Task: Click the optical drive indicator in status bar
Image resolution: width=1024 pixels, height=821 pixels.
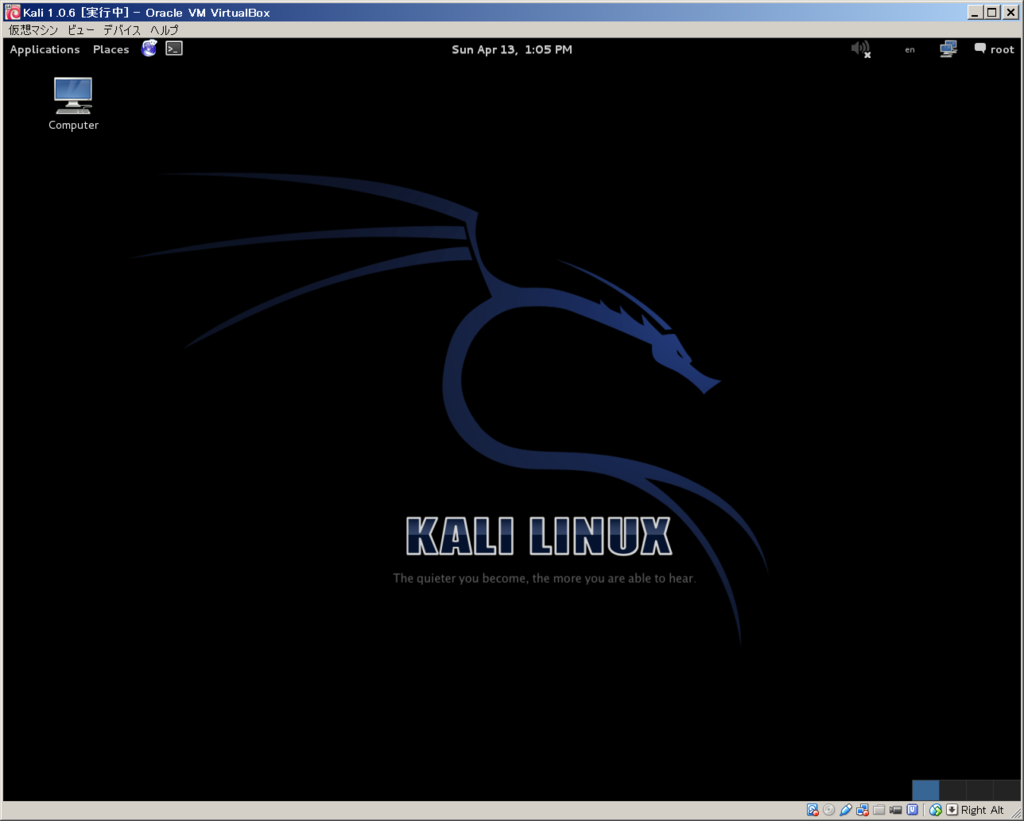Action: click(829, 810)
